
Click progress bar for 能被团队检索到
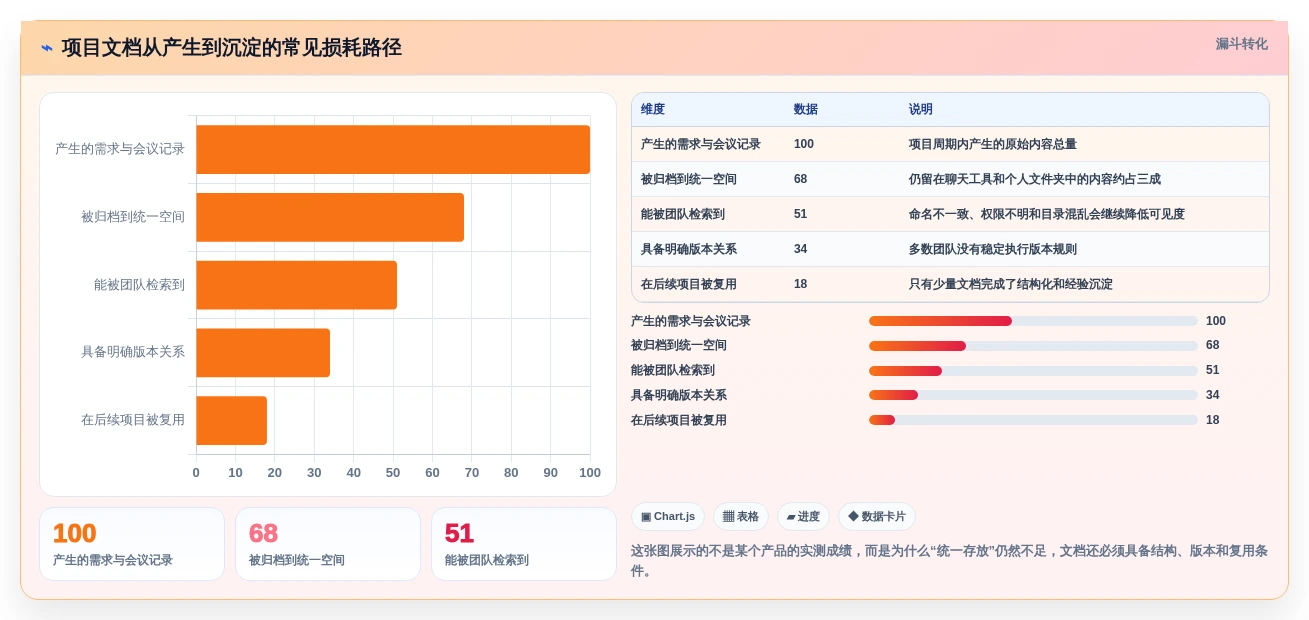coord(1033,371)
